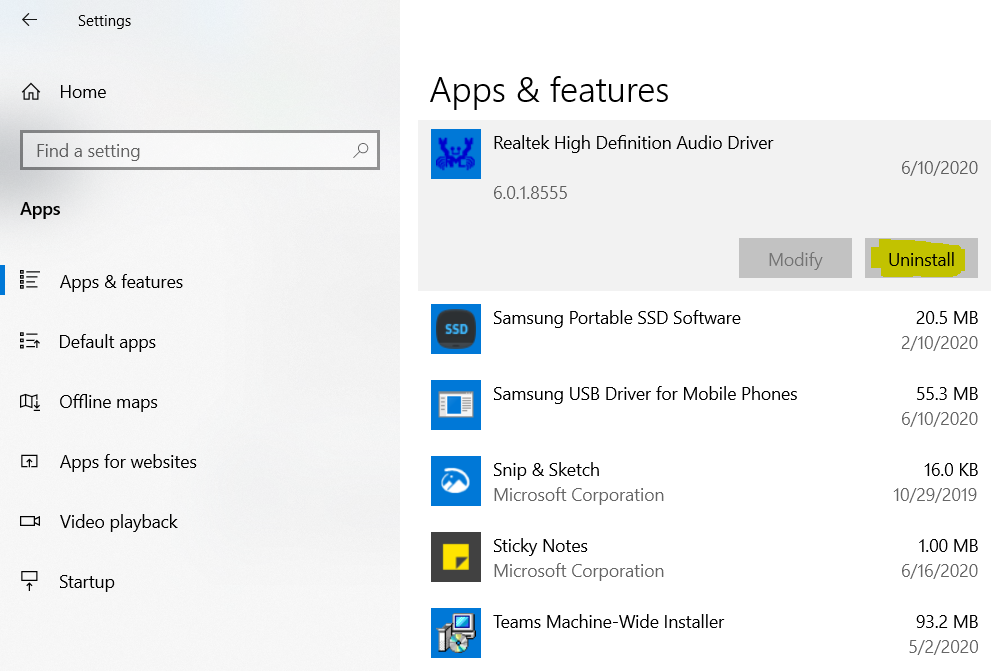Image resolution: width=1005 pixels, height=671 pixels.
Task: Click the Modify button for Realtek driver
Action: pos(795,258)
